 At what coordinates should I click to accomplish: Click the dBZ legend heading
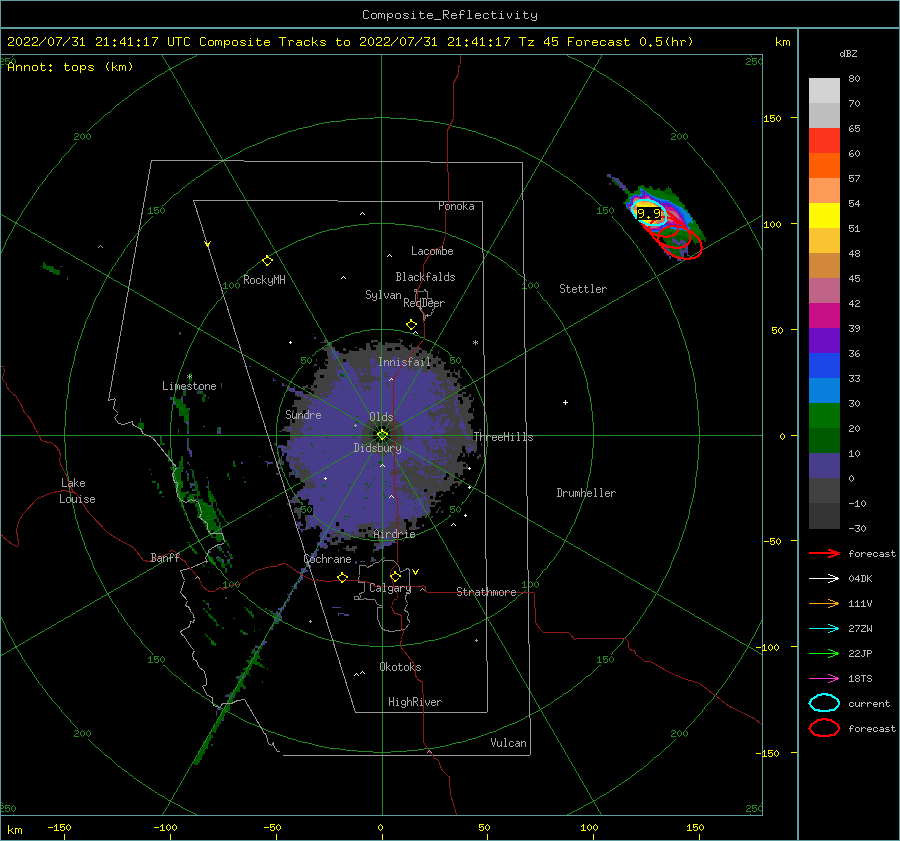[x=848, y=53]
